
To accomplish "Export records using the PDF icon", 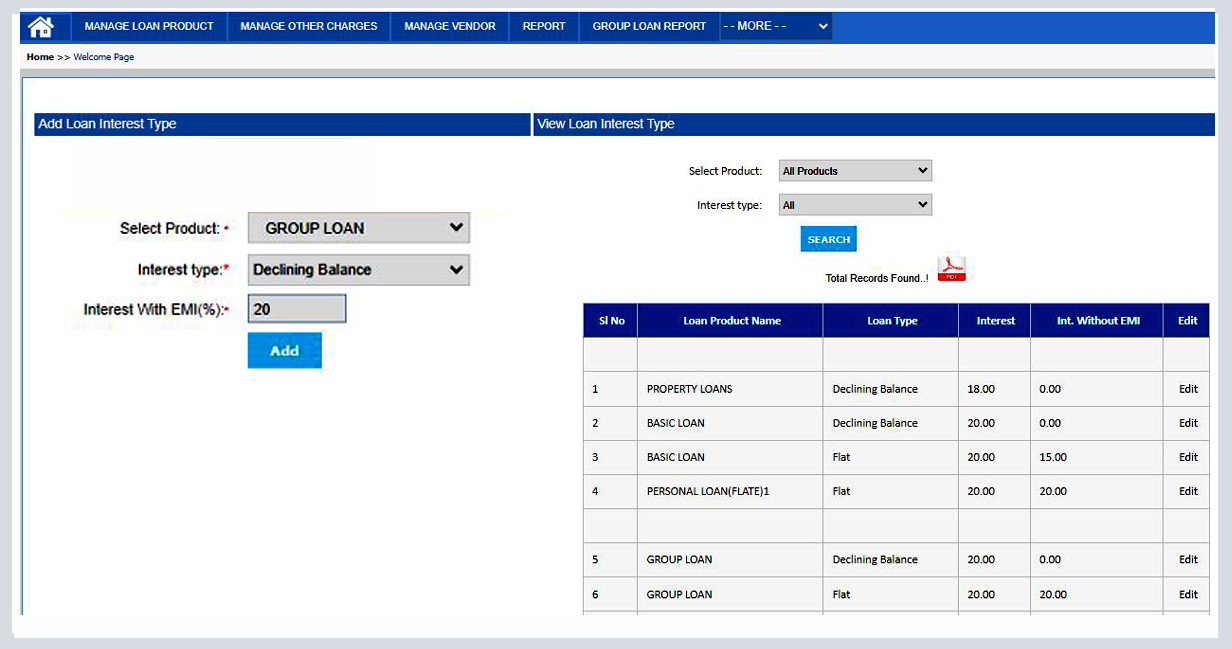I will tap(950, 269).
